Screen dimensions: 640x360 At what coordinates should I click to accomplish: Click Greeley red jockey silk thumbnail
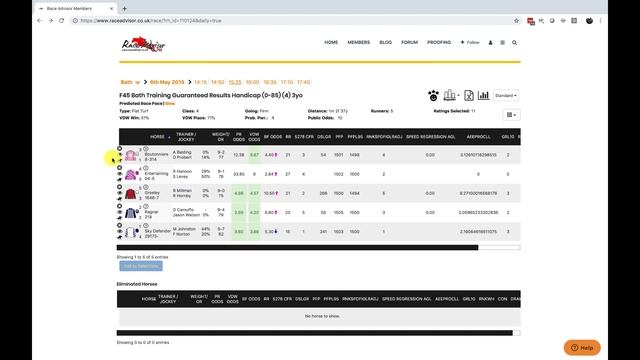pos(131,193)
